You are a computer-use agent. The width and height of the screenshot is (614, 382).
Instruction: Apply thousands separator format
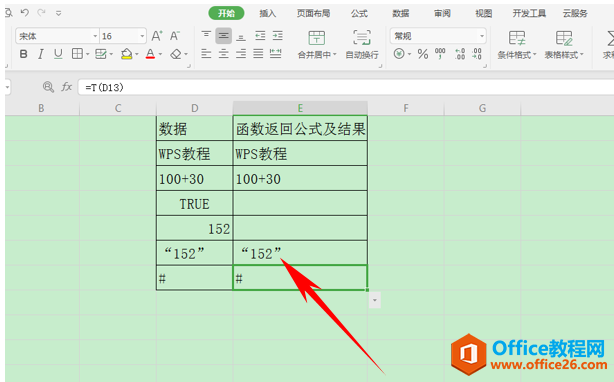440,54
